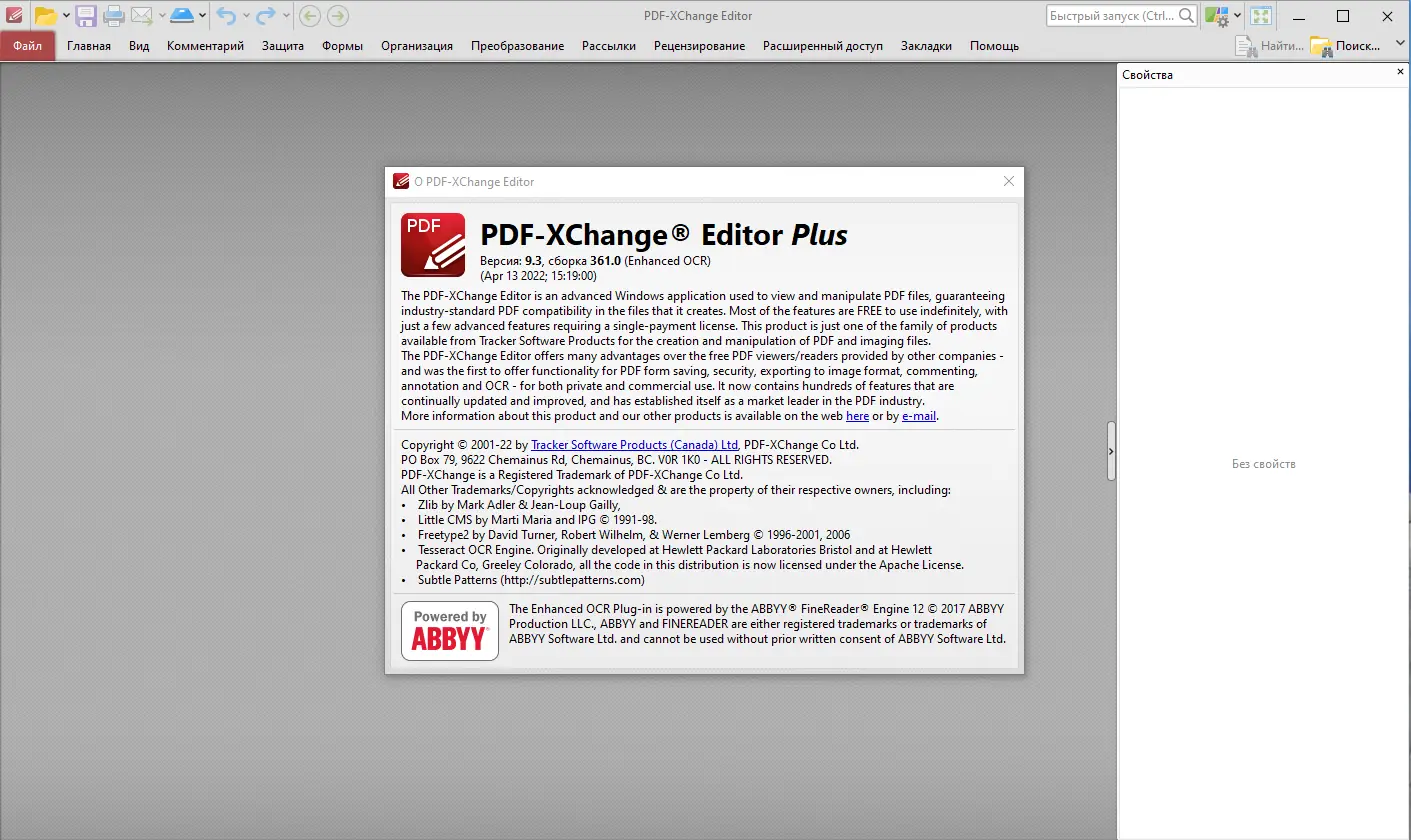1411x840 pixels.
Task: Open the Закладки tab
Action: [927, 46]
